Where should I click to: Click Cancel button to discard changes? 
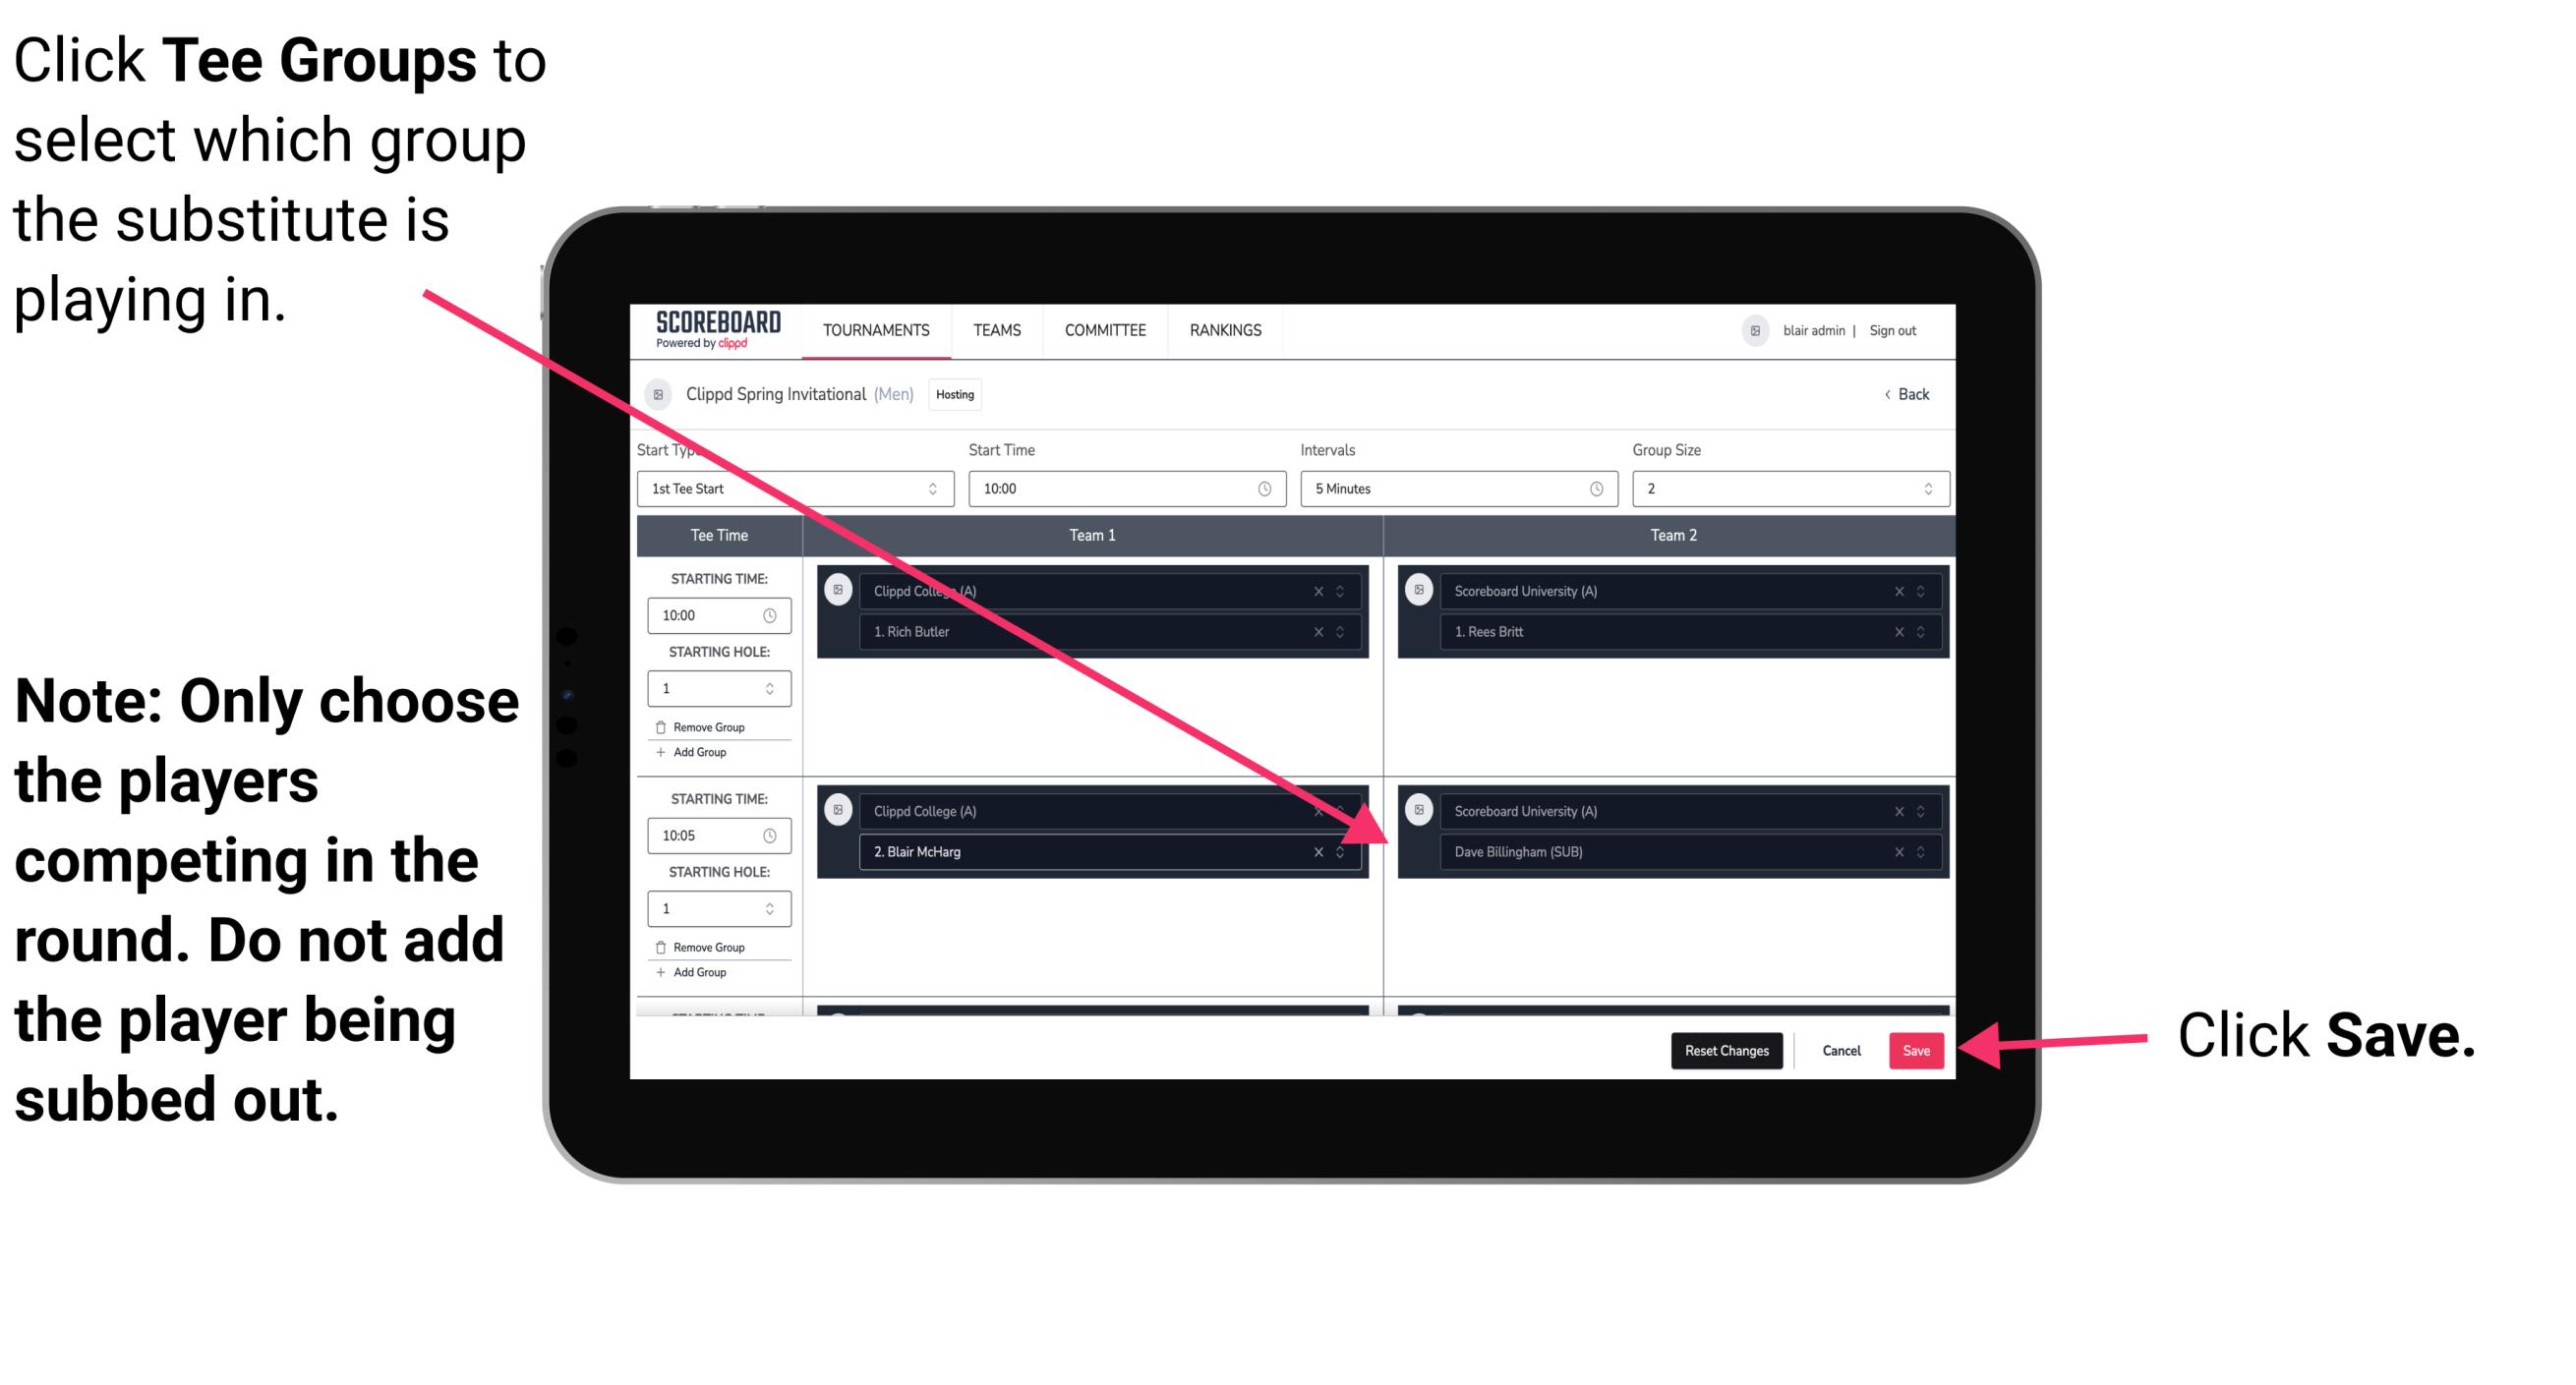(1839, 1047)
